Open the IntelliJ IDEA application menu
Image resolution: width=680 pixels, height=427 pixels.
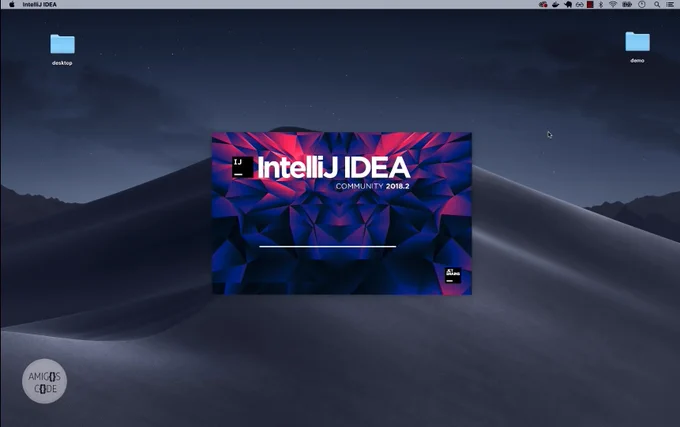click(39, 4)
